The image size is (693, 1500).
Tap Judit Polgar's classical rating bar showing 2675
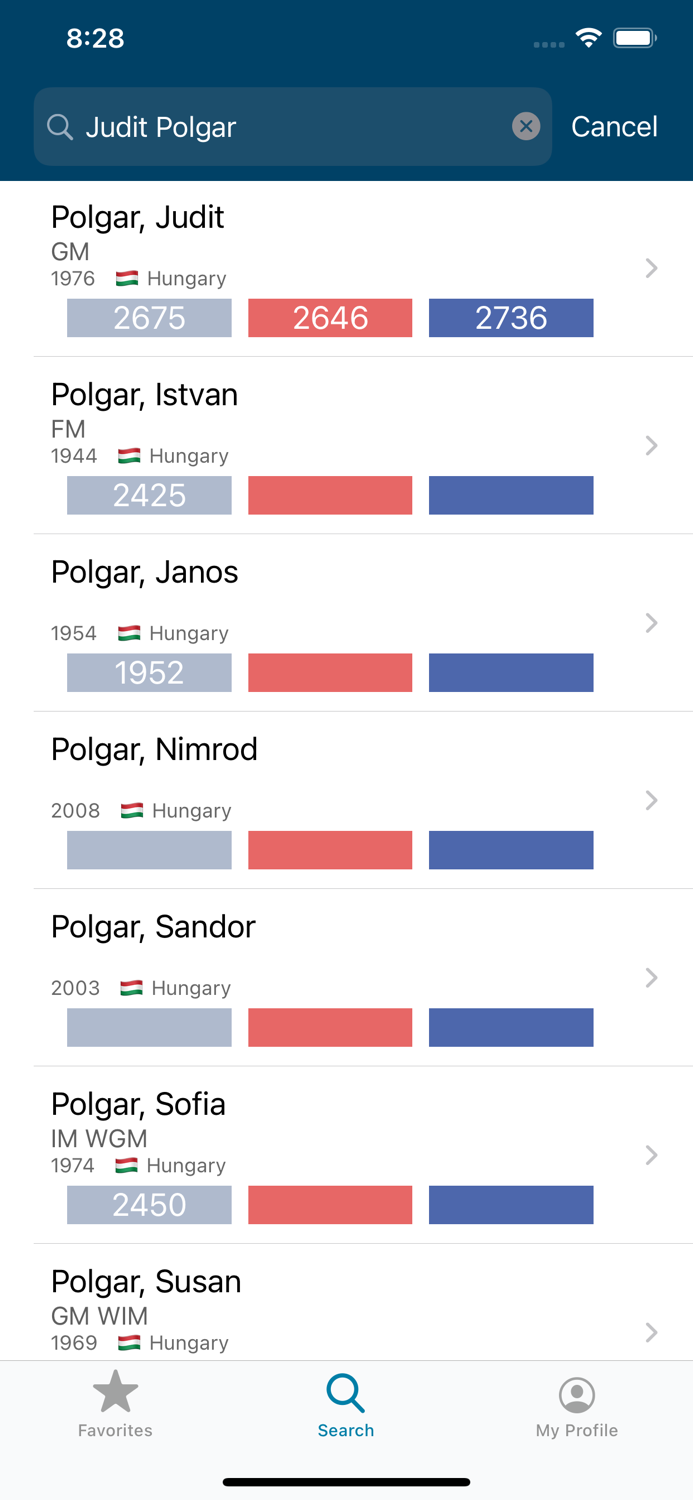(148, 317)
